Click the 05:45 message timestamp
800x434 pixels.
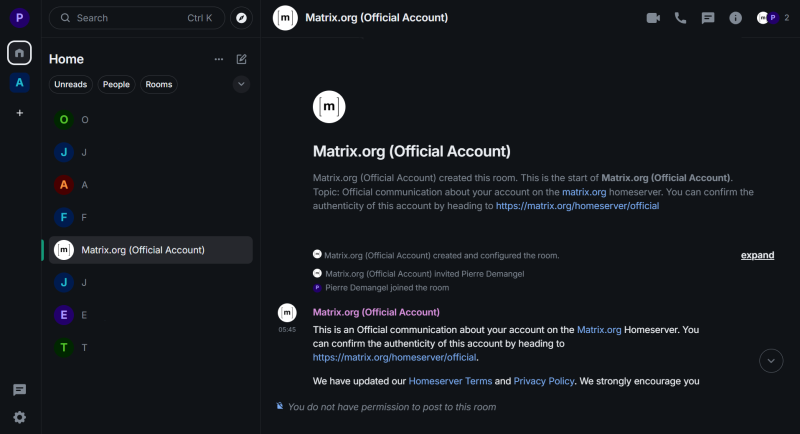[287, 329]
